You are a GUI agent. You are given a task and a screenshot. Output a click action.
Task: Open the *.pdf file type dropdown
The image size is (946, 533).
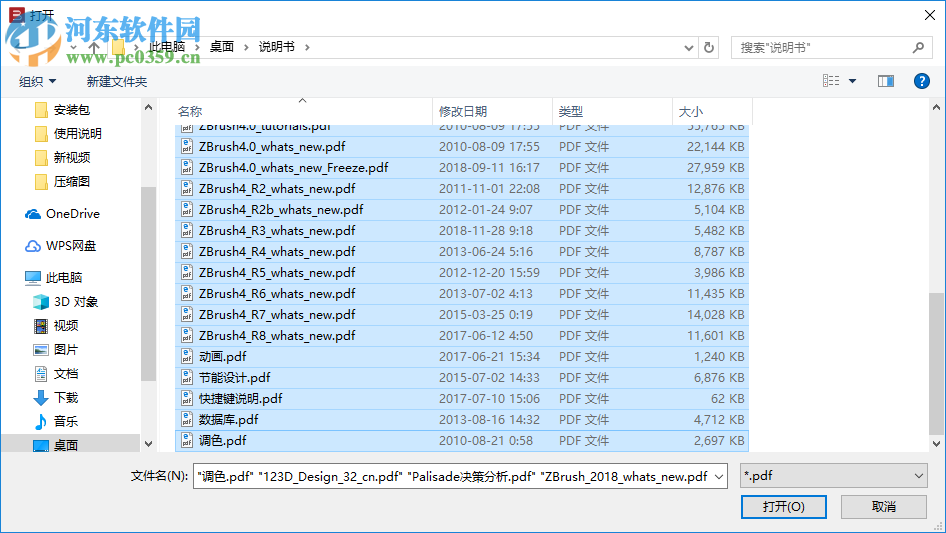(x=834, y=476)
